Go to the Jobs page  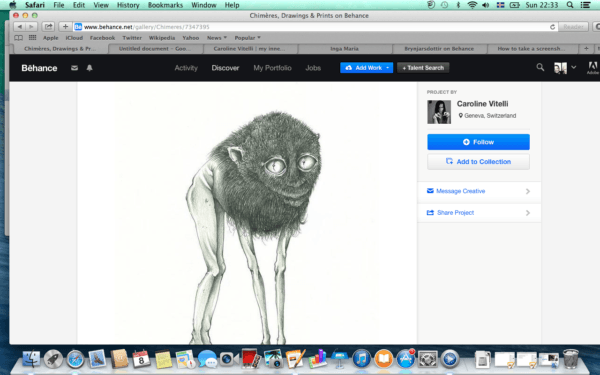313,68
